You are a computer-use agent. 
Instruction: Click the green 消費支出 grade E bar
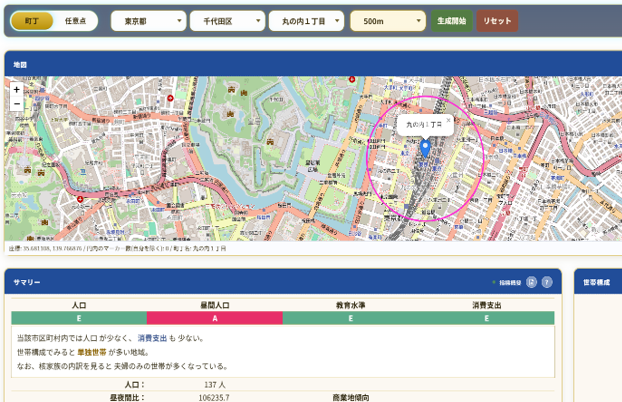[486, 318]
